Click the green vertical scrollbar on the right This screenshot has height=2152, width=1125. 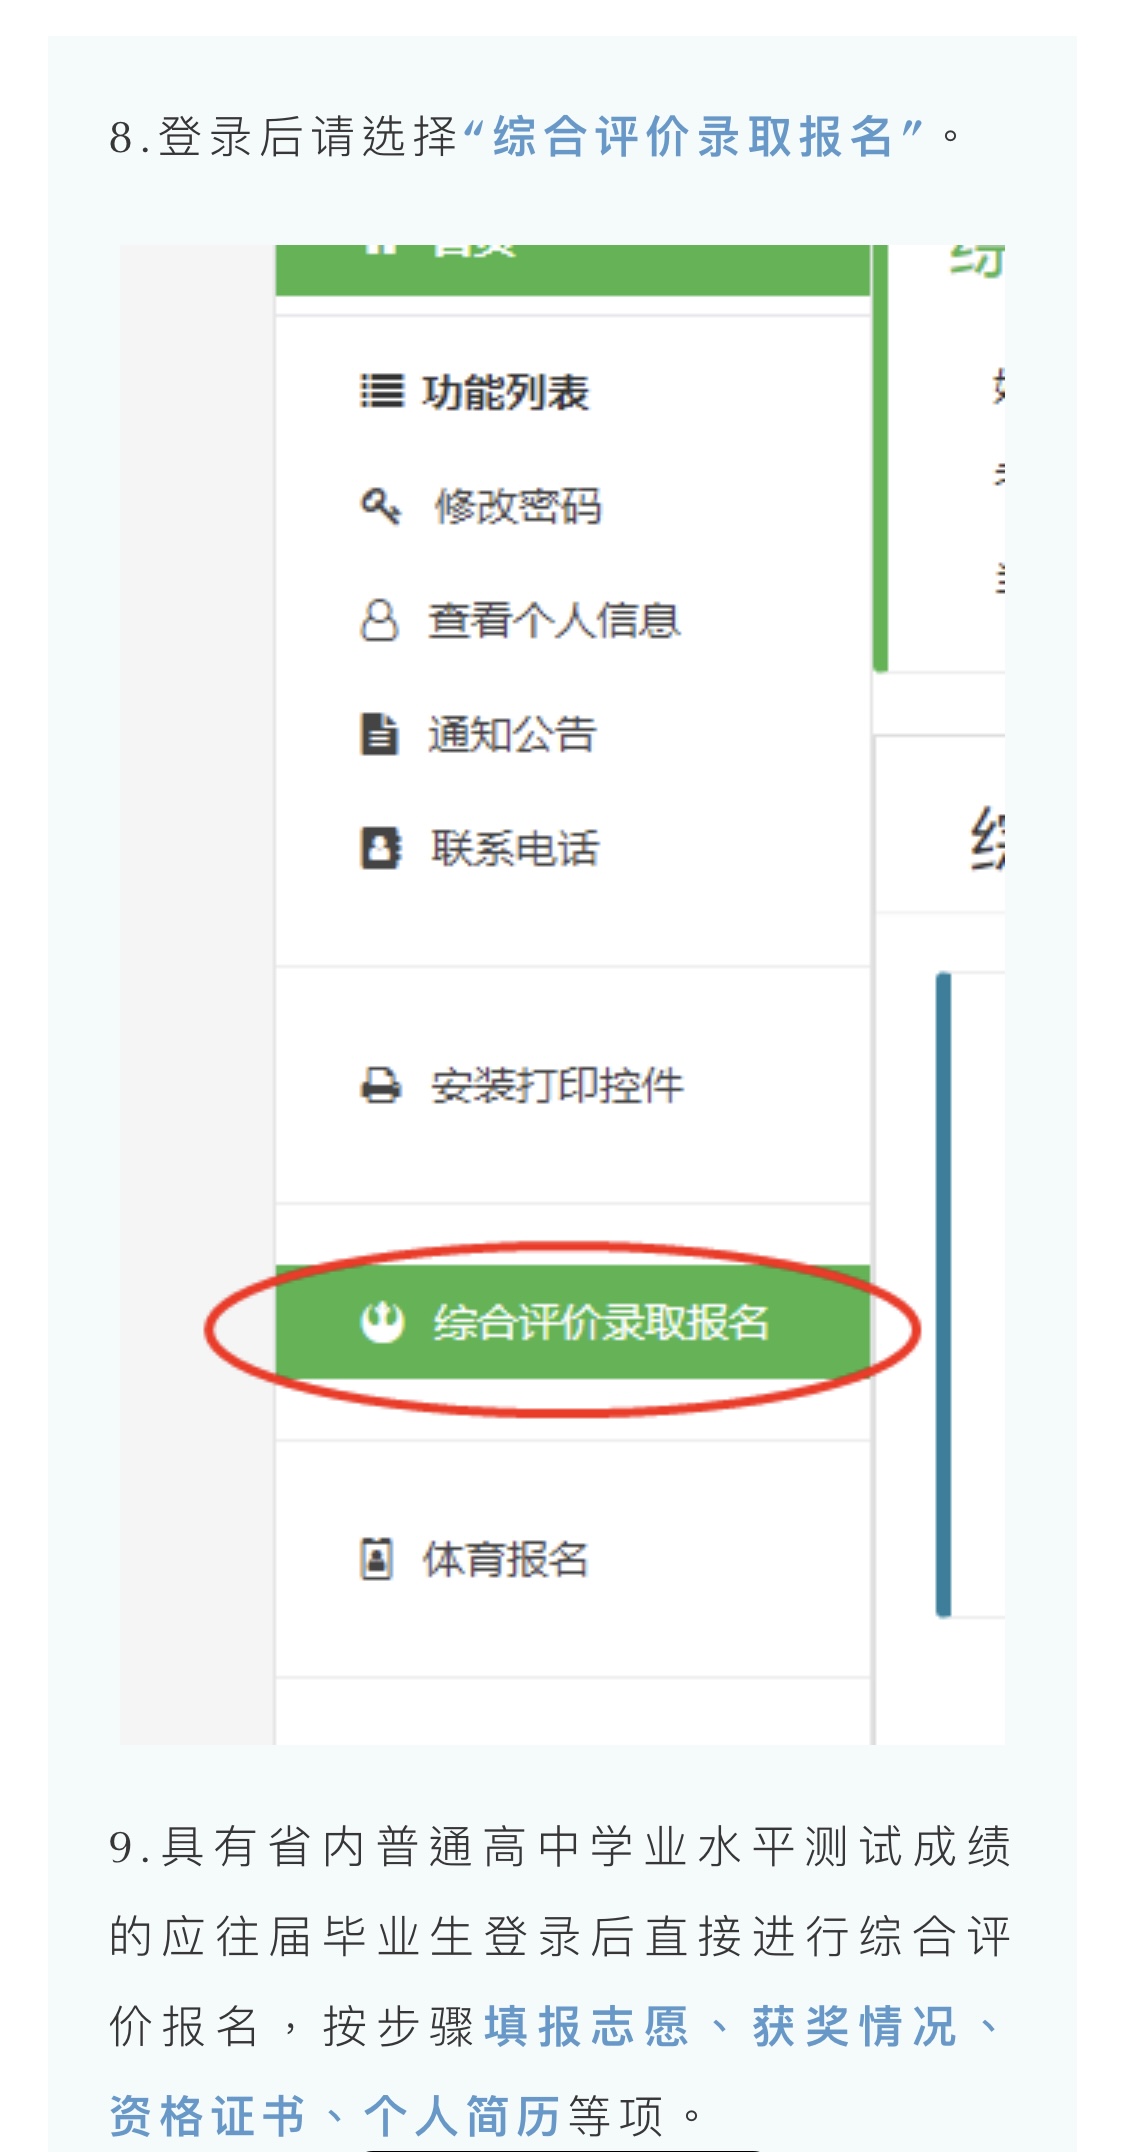point(880,458)
